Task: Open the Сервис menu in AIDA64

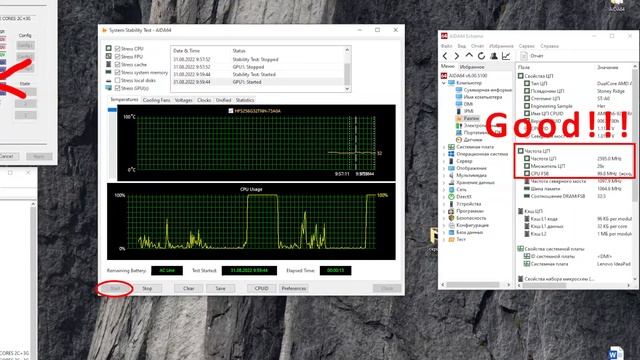Action: click(x=527, y=46)
